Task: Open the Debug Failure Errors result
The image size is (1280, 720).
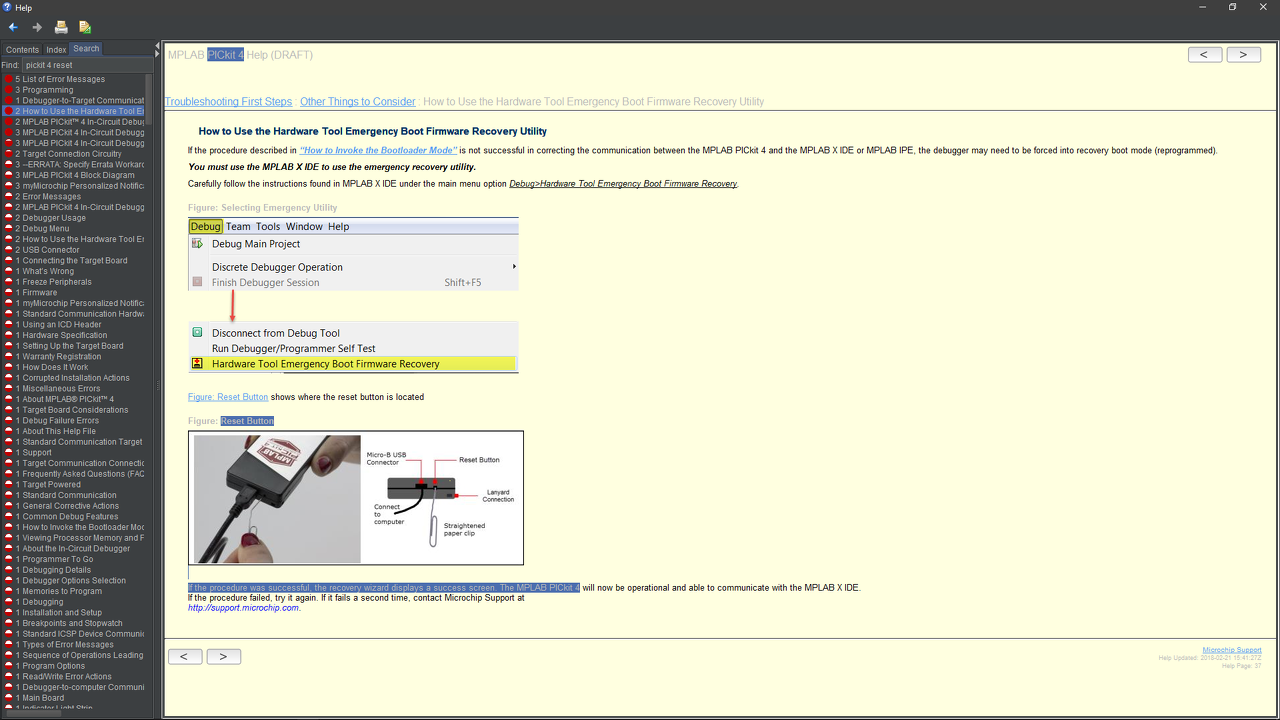Action: [x=57, y=421]
